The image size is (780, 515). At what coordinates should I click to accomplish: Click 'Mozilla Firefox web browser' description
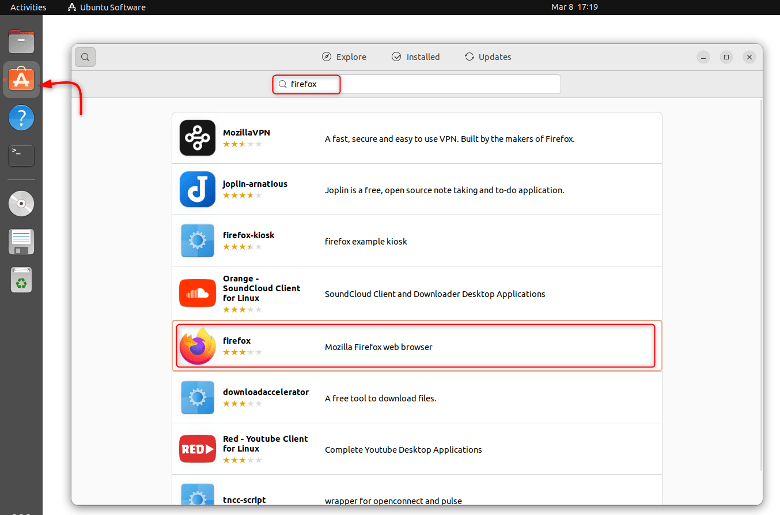click(379, 347)
